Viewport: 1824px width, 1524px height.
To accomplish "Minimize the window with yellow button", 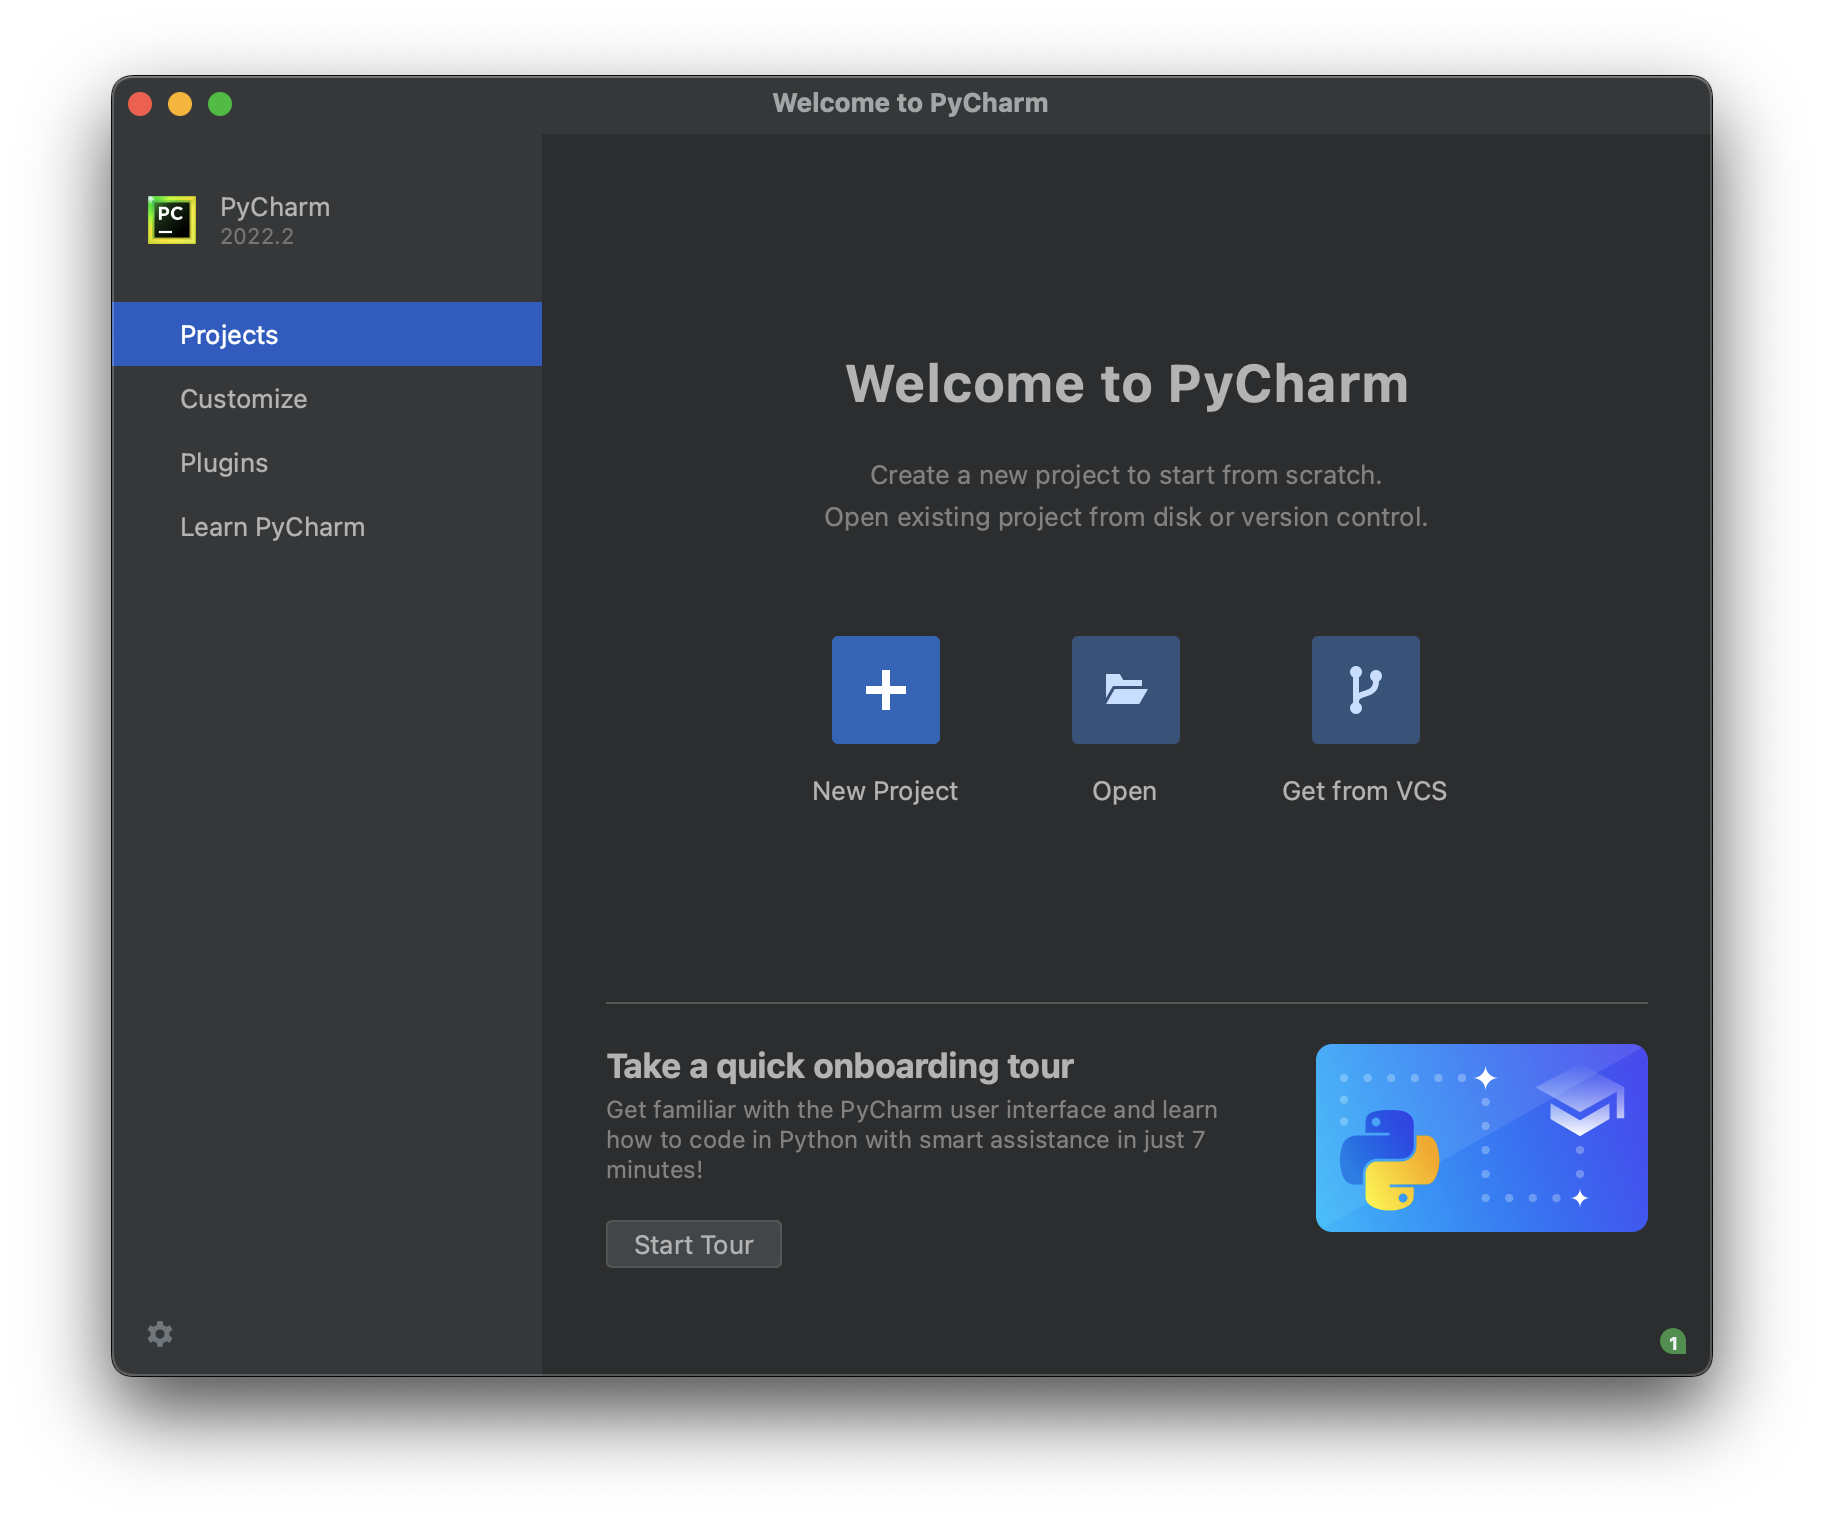I will [x=180, y=104].
